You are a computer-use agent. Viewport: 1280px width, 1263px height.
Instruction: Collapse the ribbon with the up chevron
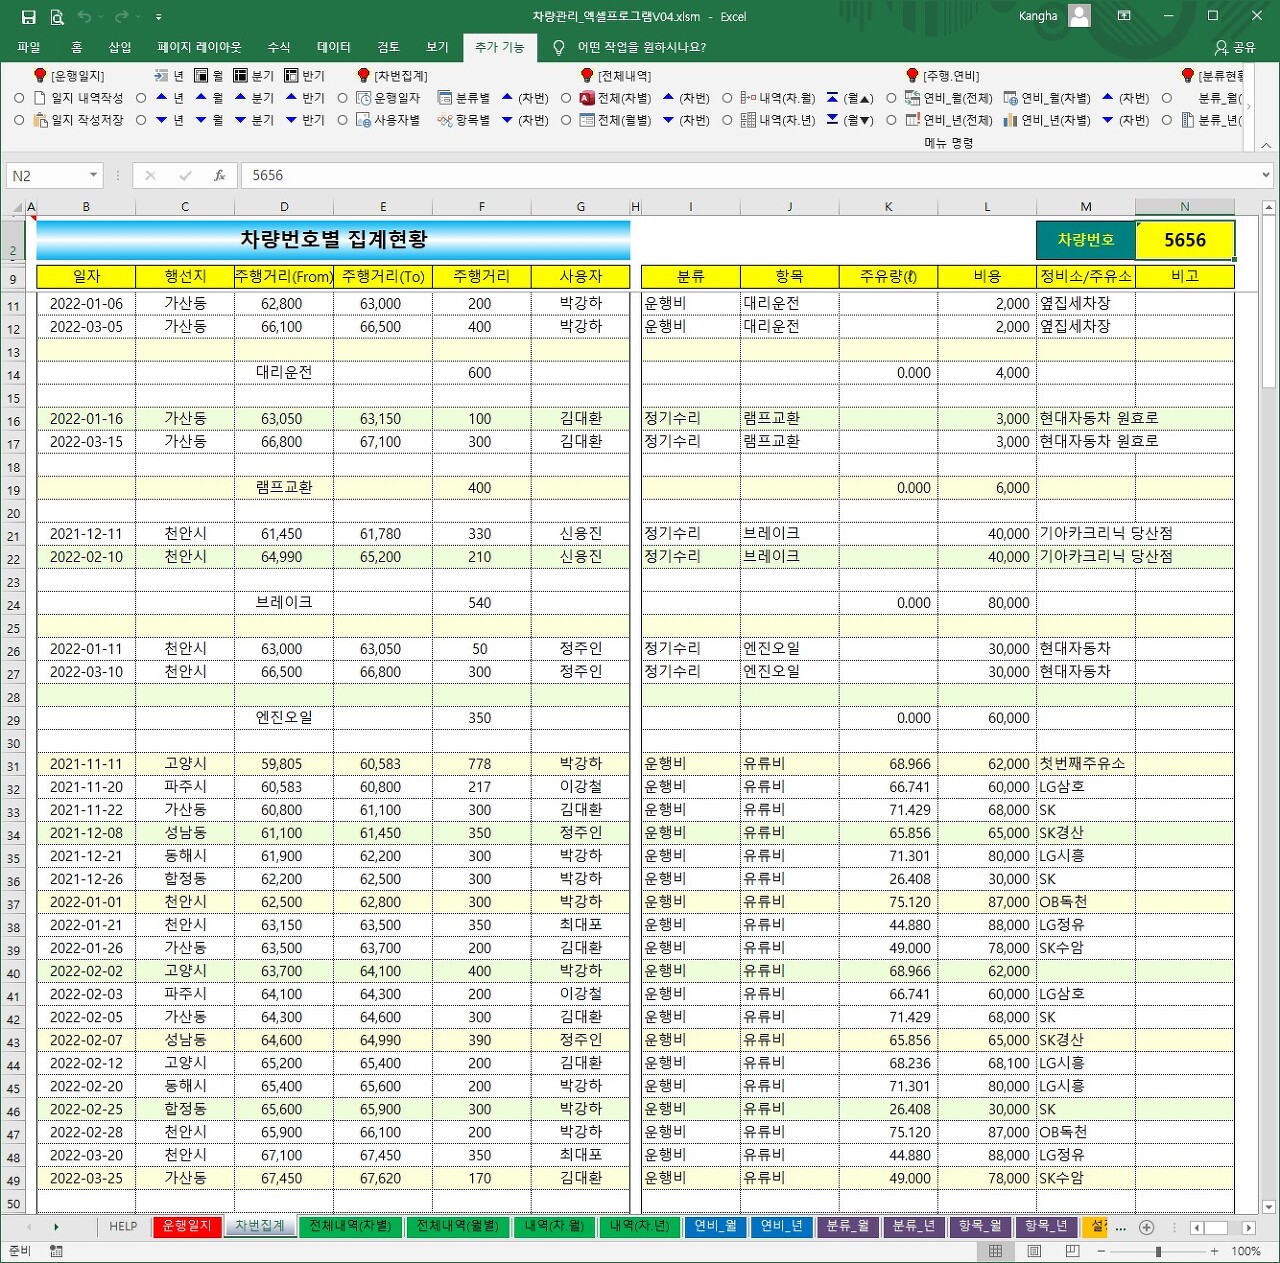[1266, 145]
